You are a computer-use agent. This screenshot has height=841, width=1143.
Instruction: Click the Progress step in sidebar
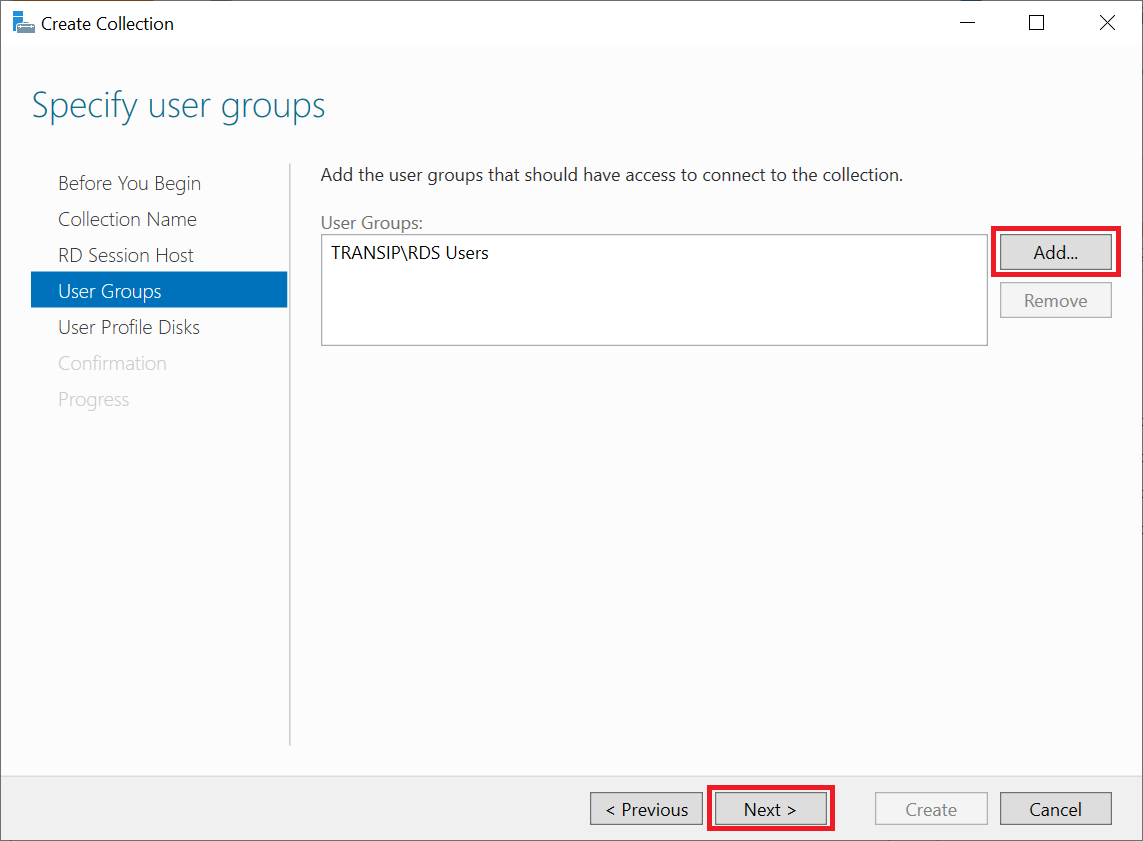pos(93,399)
